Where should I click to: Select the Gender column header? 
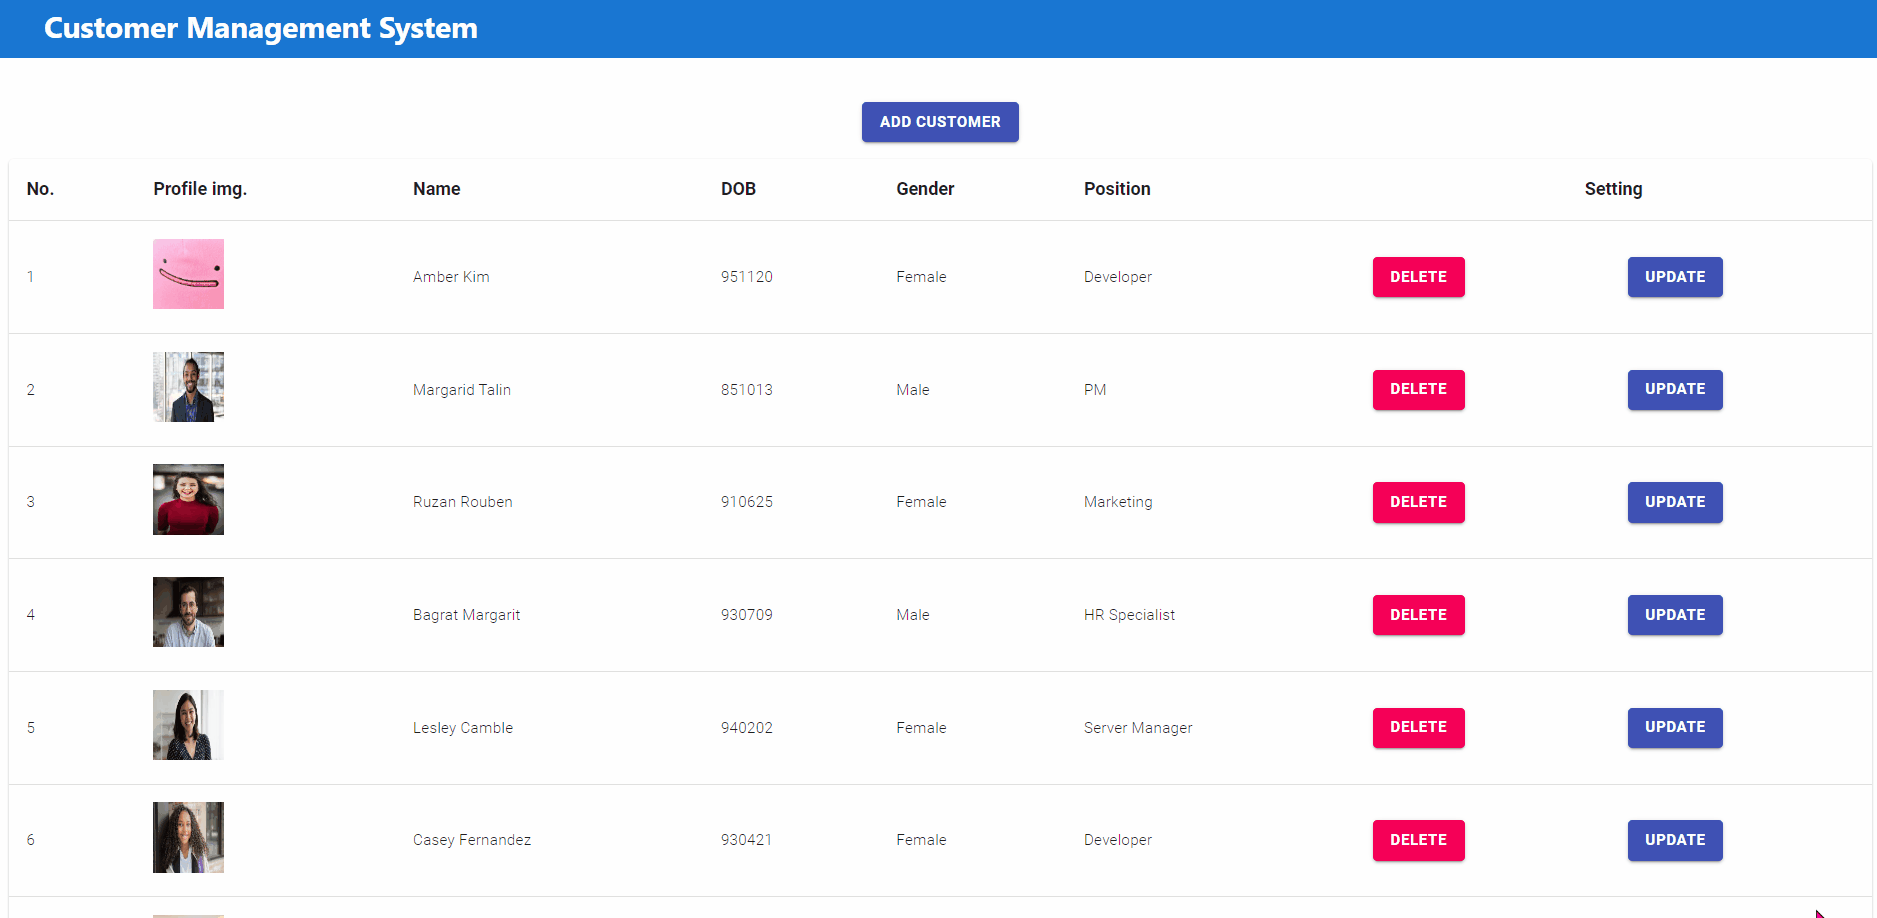pyautogui.click(x=925, y=189)
